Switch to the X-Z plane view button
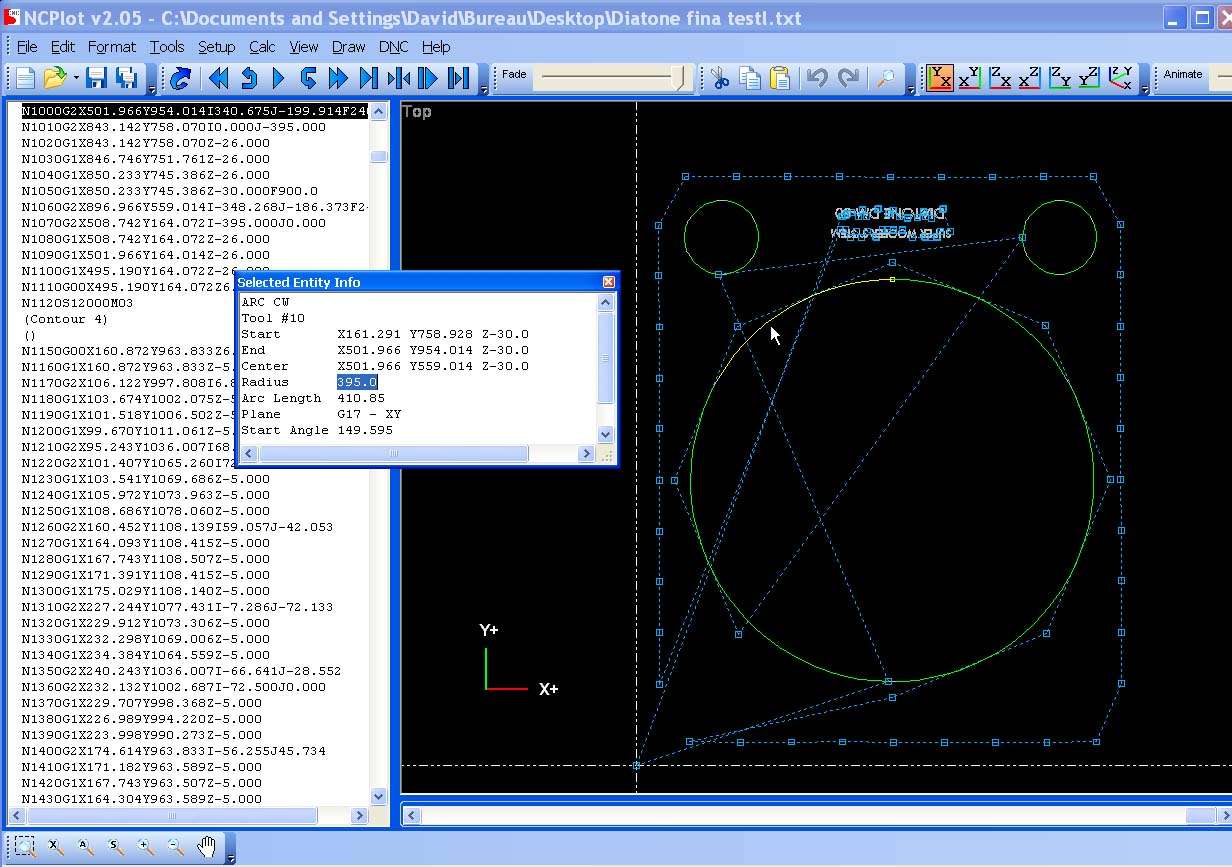Screen dimensions: 1232x867 [1030, 78]
